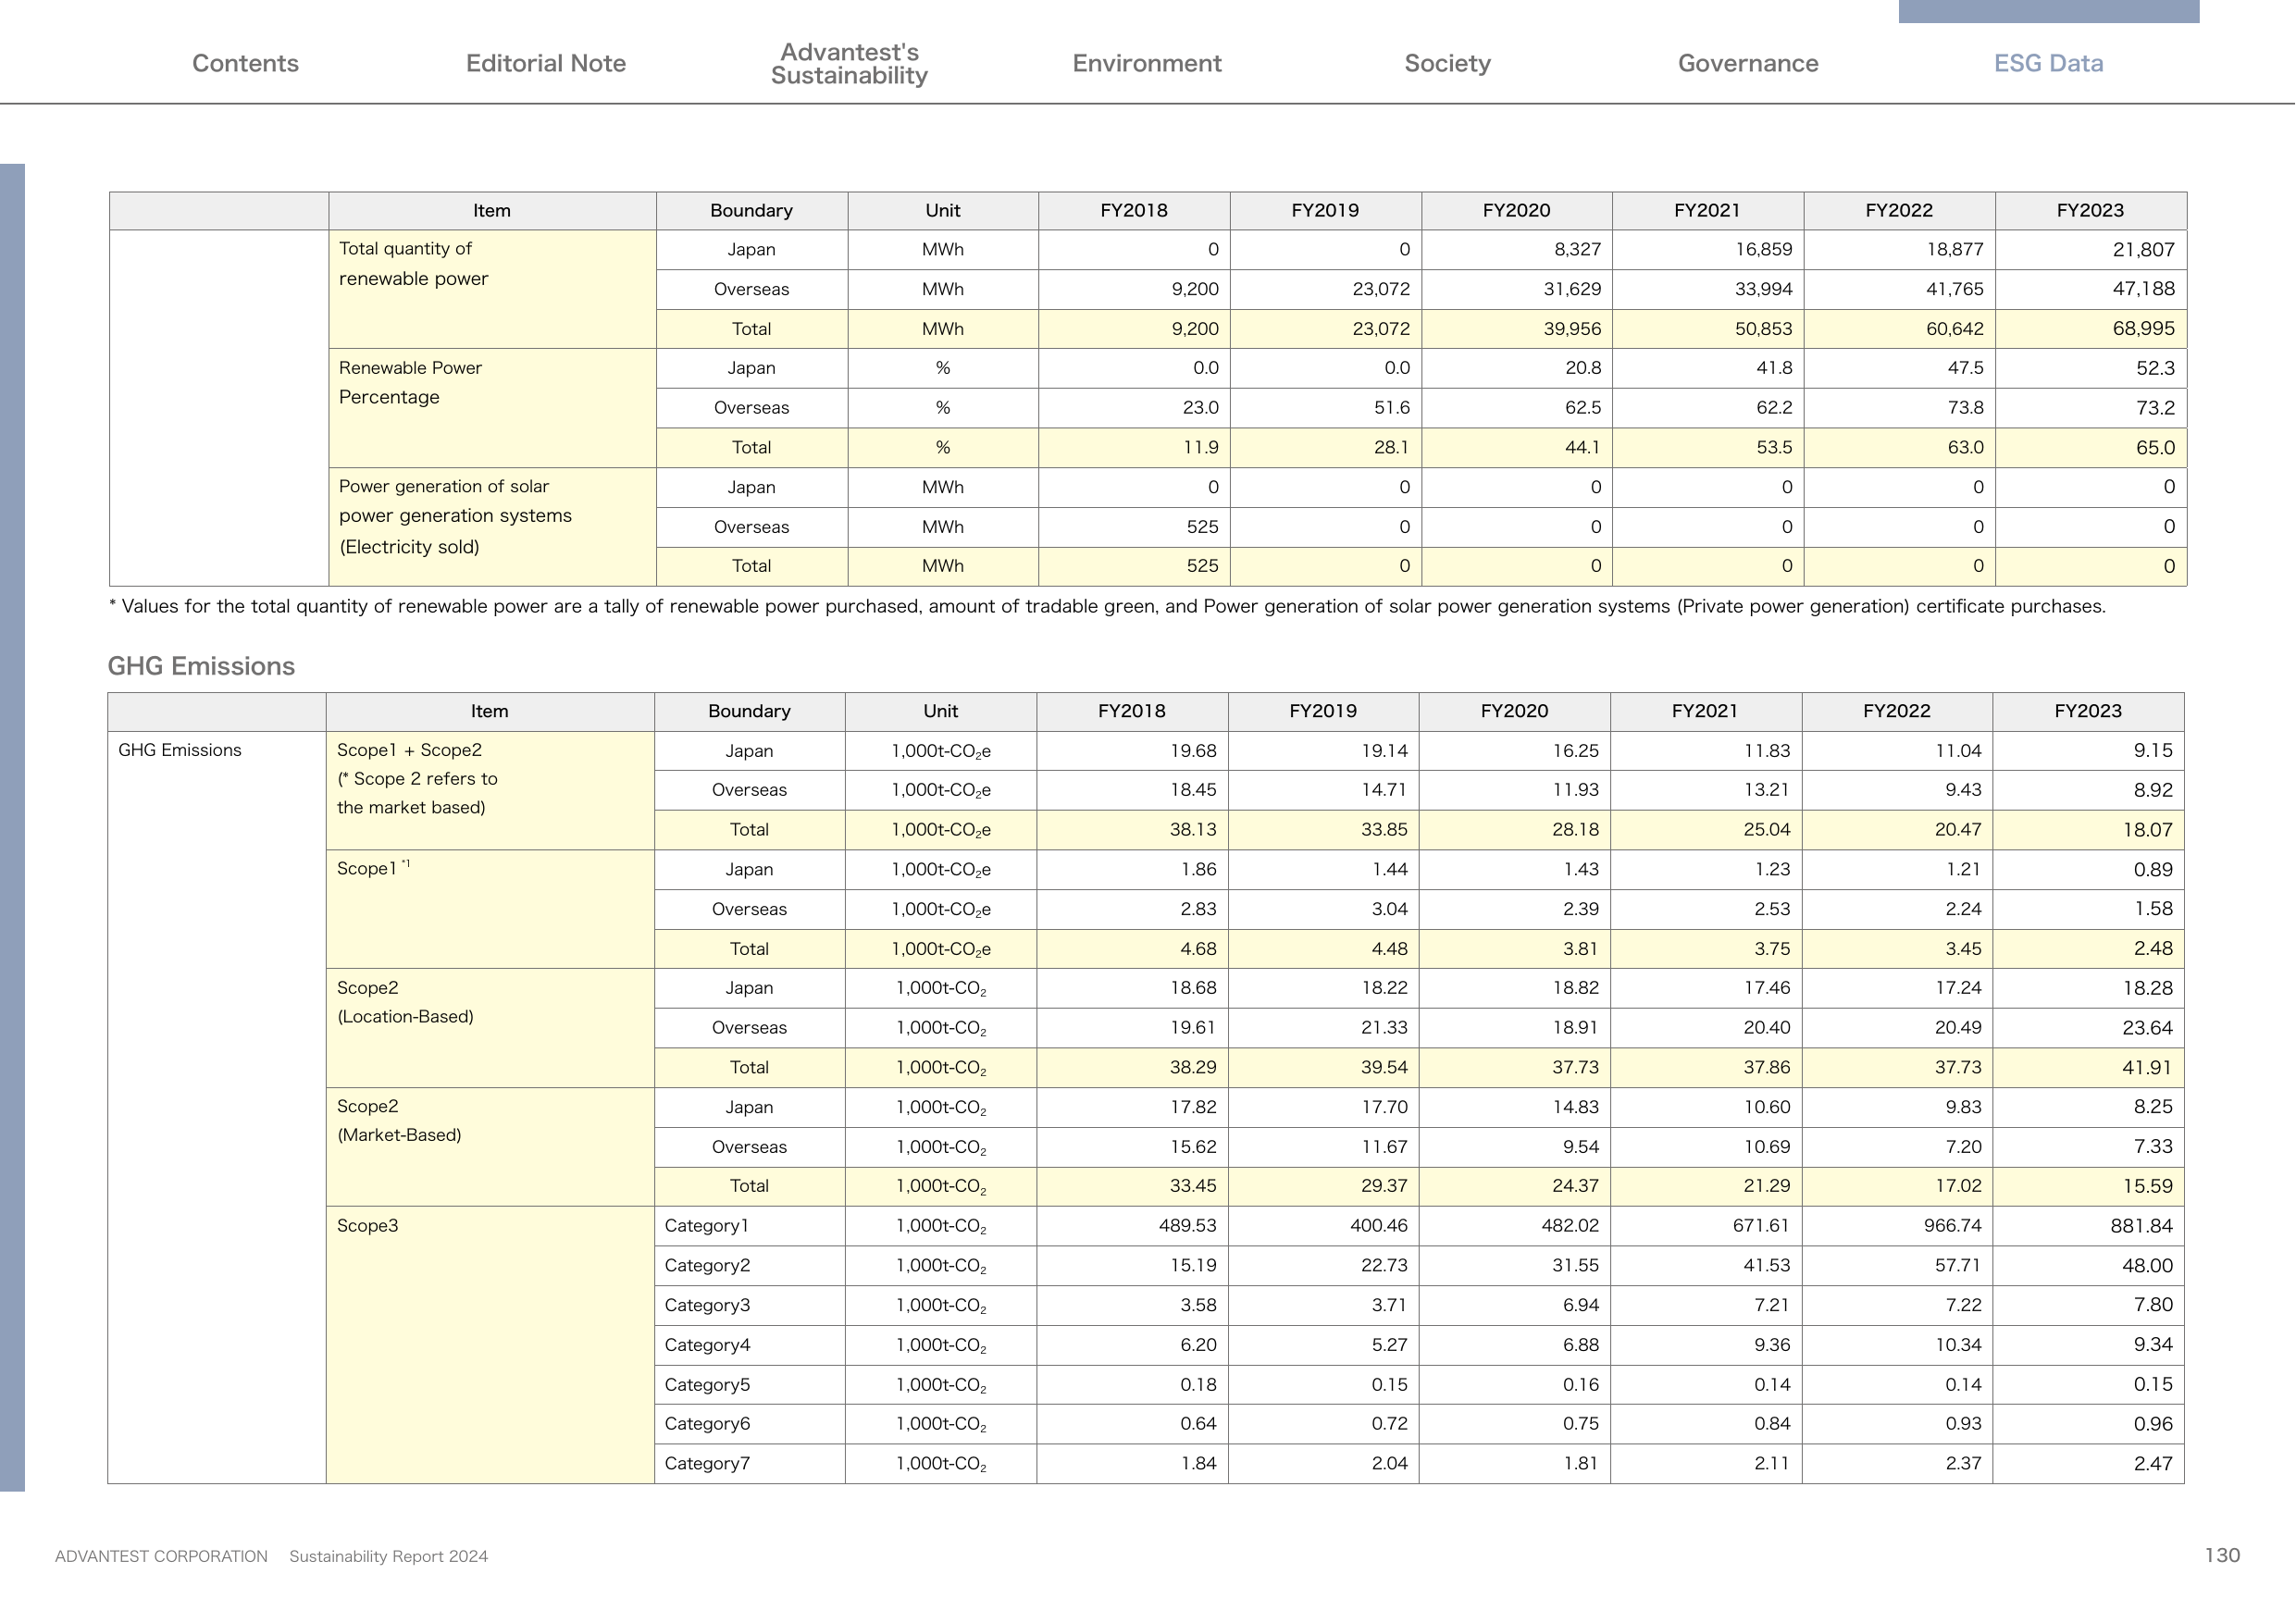This screenshot has height=1623, width=2296.
Task: Select the value 47,188 in the table
Action: [2143, 289]
